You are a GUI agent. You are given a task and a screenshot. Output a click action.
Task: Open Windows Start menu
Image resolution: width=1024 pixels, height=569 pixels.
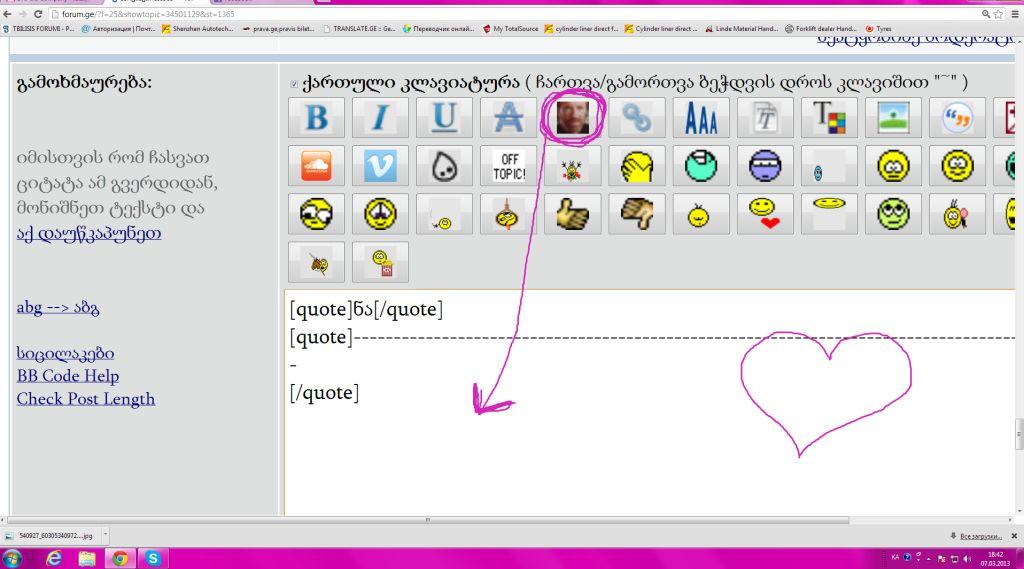[x=12, y=559]
